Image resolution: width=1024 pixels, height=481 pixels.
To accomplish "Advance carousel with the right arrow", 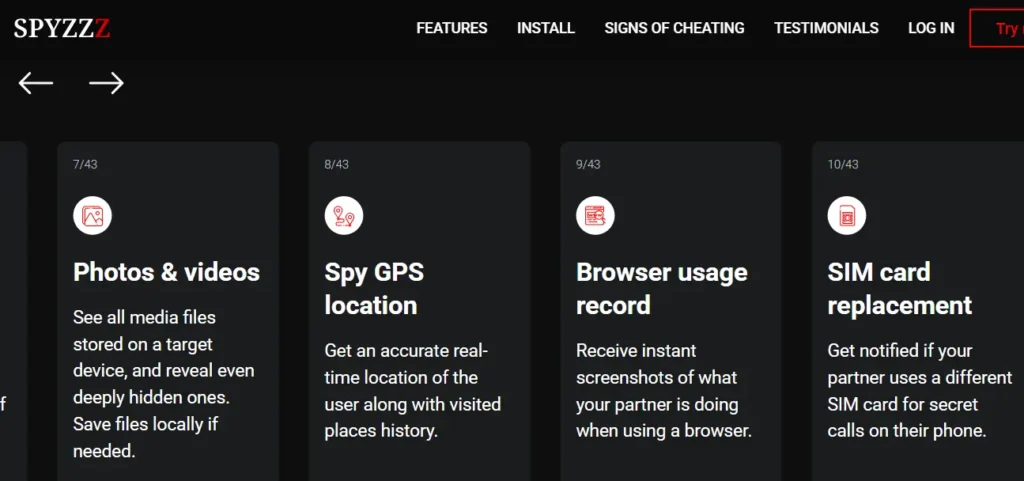I will click(106, 83).
